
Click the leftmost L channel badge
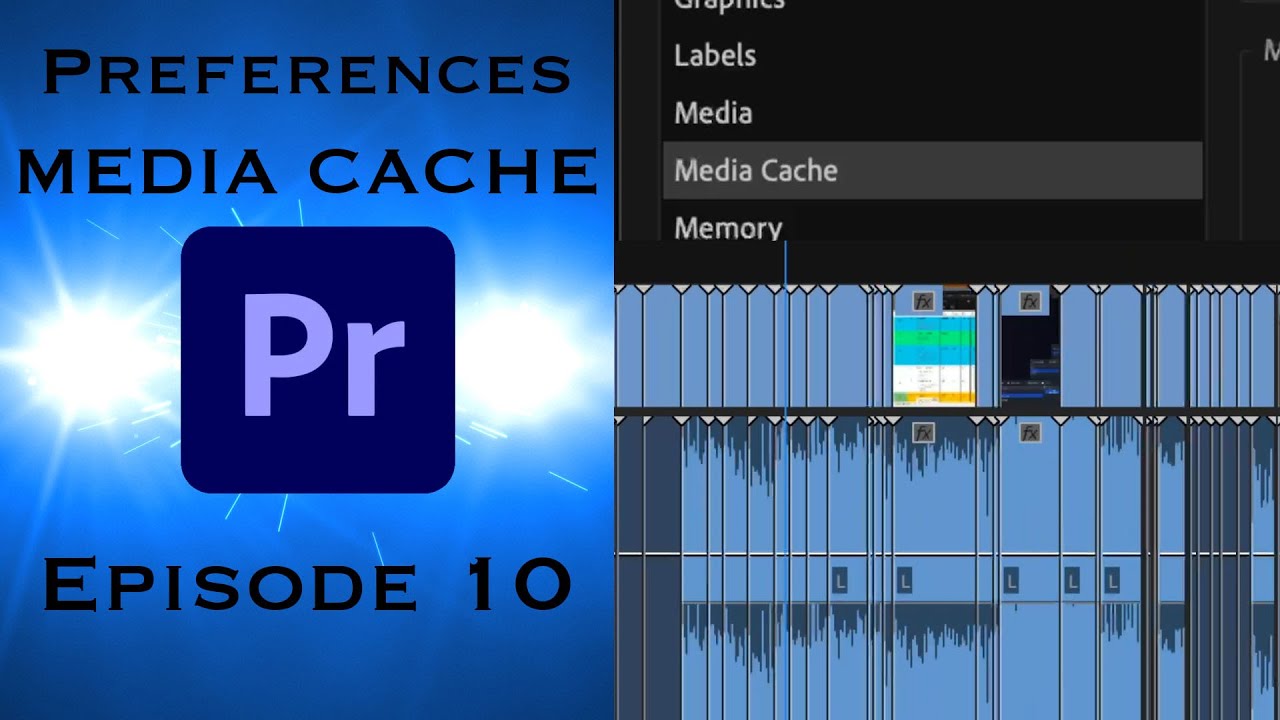(839, 581)
